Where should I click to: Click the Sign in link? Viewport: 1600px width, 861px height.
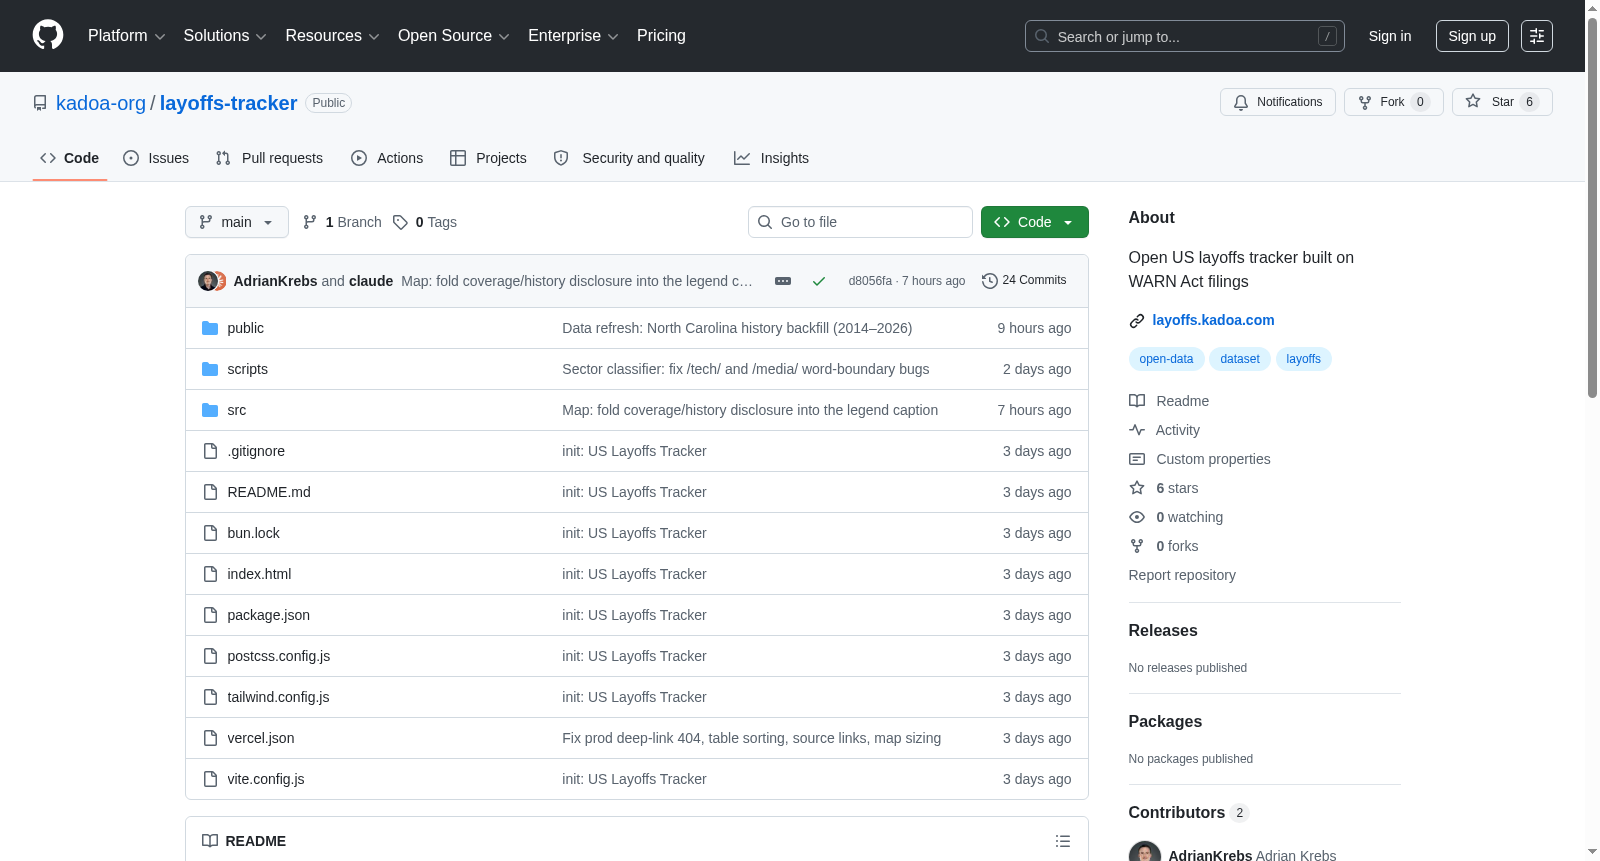tap(1390, 36)
